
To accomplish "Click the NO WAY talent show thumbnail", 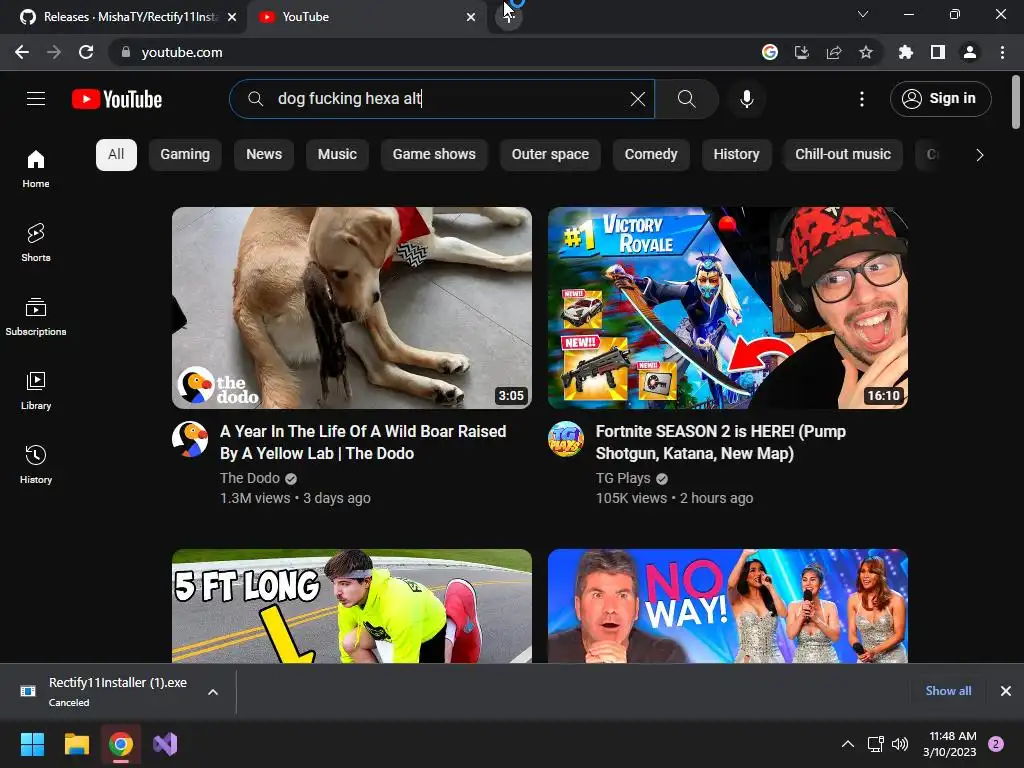I will tap(728, 606).
